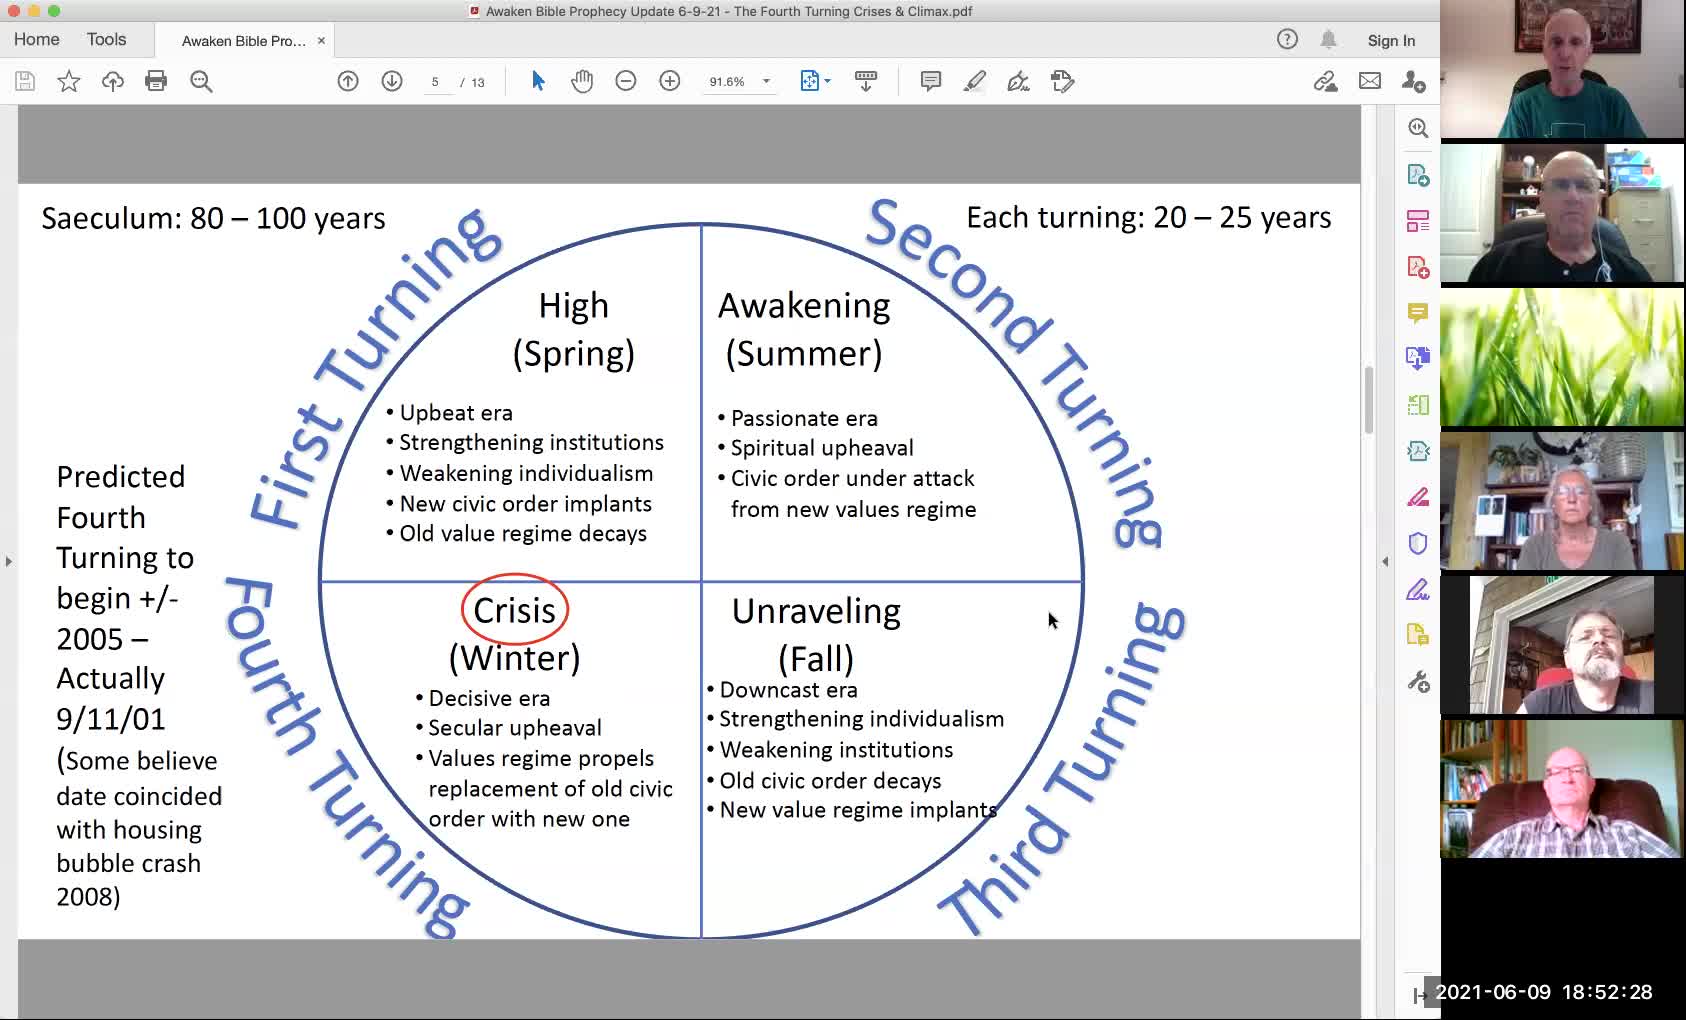The height and width of the screenshot is (1020, 1686).
Task: Click the share with others person icon
Action: 1414,81
